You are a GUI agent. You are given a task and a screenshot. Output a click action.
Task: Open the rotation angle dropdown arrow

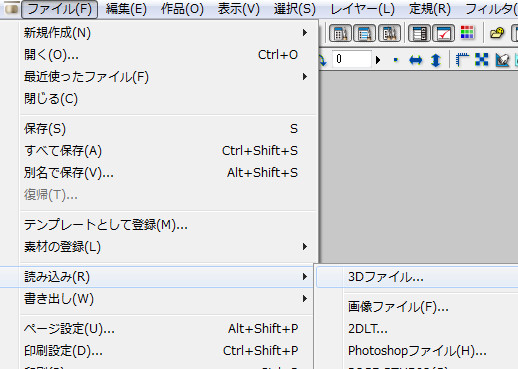378,60
